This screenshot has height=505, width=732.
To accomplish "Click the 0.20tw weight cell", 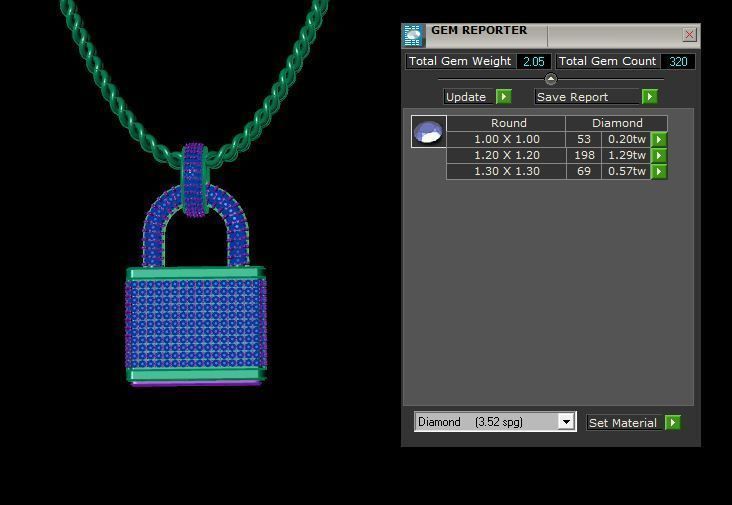I will click(x=626, y=139).
